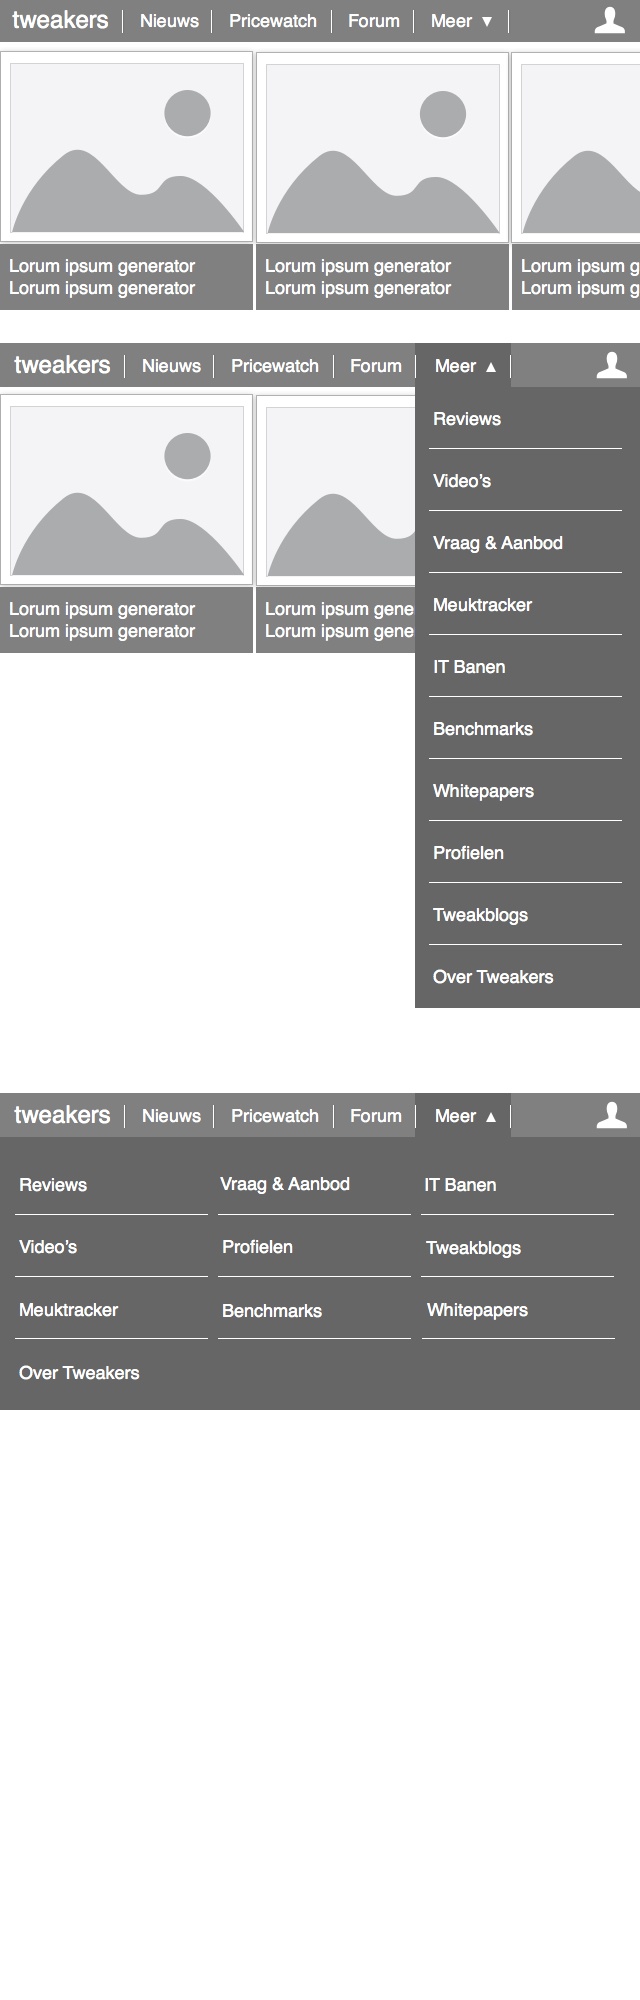Choose Tweakblogs in the three-column menu
The width and height of the screenshot is (640, 2000).
(x=473, y=1248)
